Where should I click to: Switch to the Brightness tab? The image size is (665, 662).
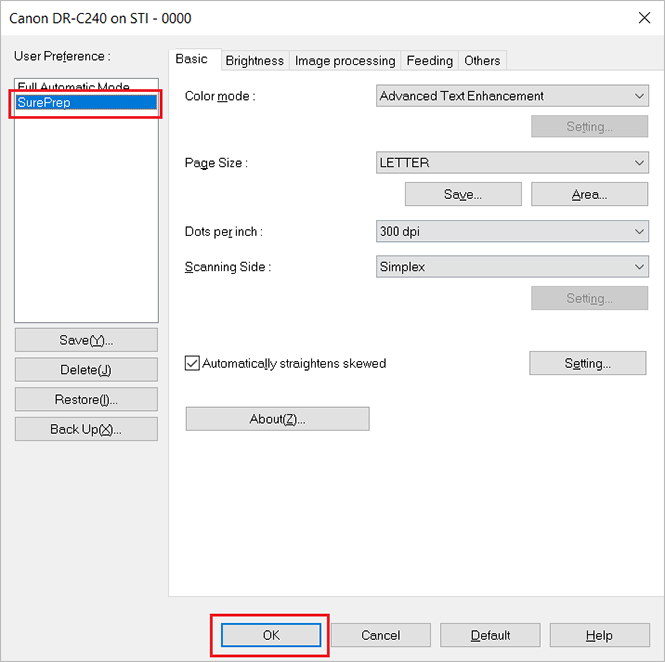click(254, 61)
